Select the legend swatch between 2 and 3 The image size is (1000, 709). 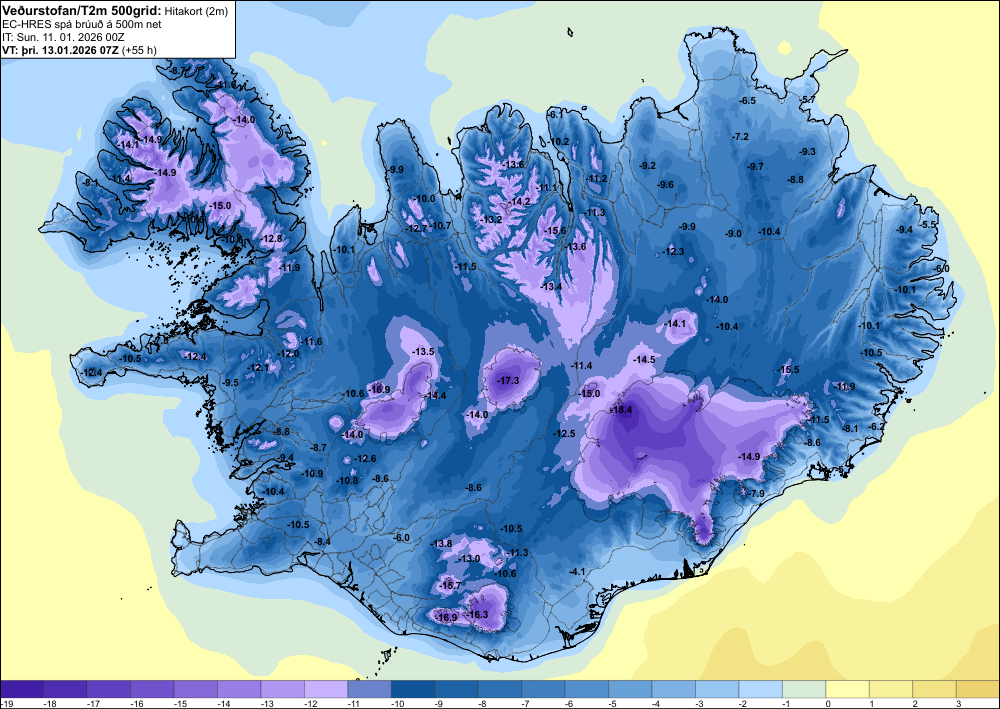coord(934,689)
